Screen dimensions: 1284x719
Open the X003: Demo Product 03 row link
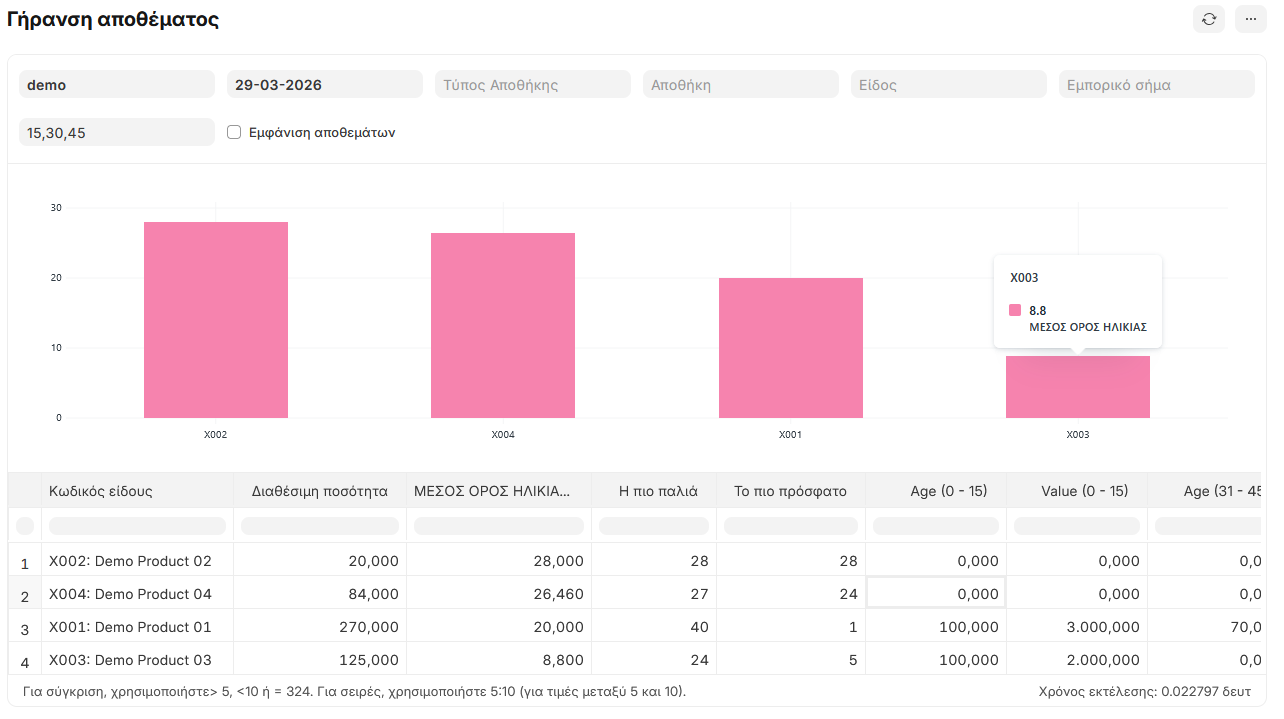point(130,660)
